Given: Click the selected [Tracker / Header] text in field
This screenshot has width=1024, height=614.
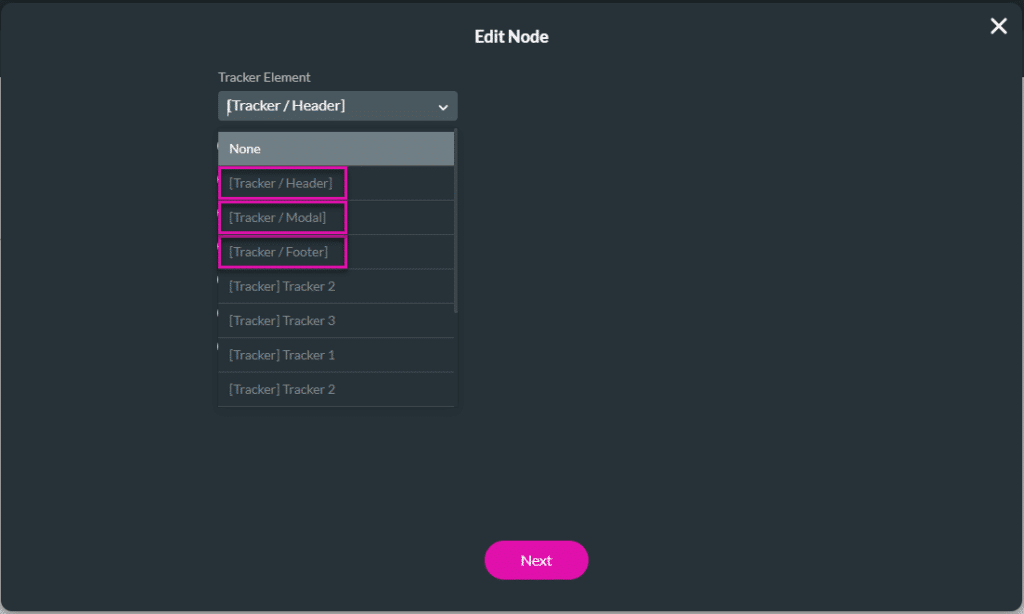Looking at the screenshot, I should point(286,106).
